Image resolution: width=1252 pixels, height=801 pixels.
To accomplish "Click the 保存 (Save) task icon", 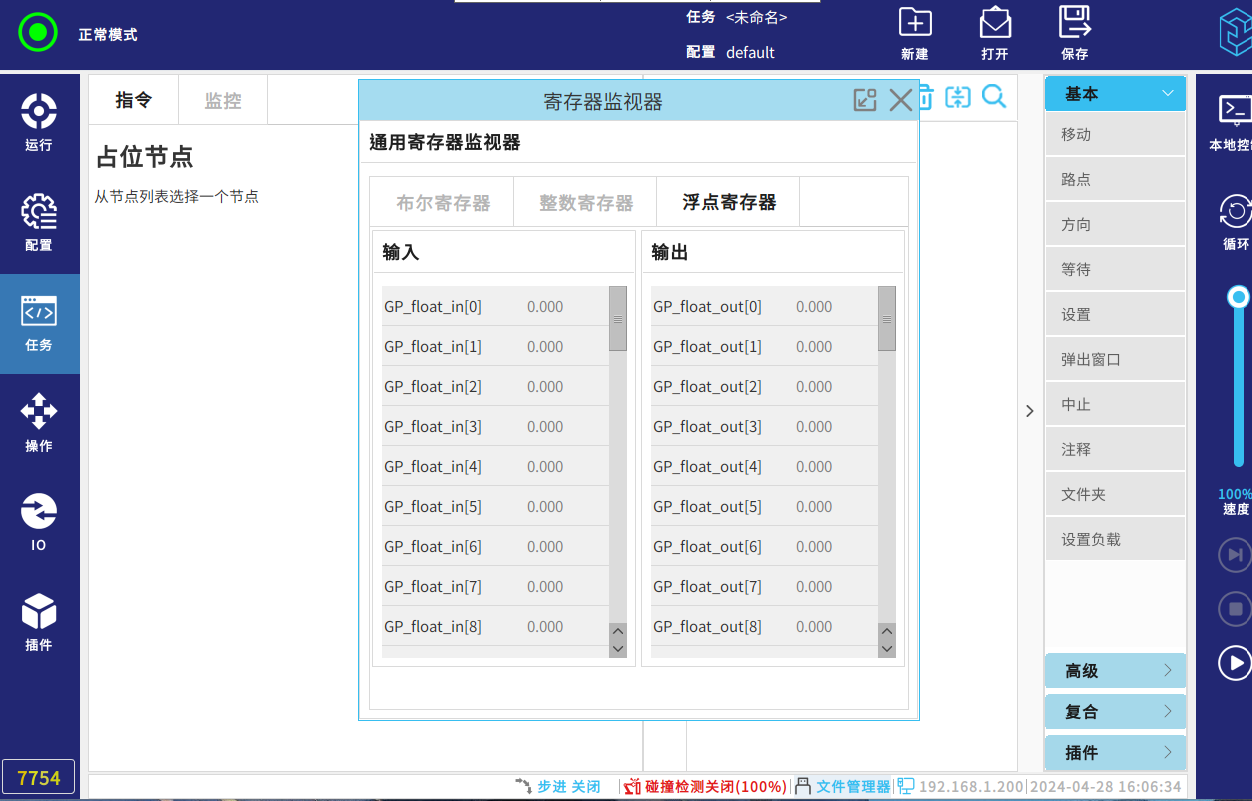I will point(1074,32).
